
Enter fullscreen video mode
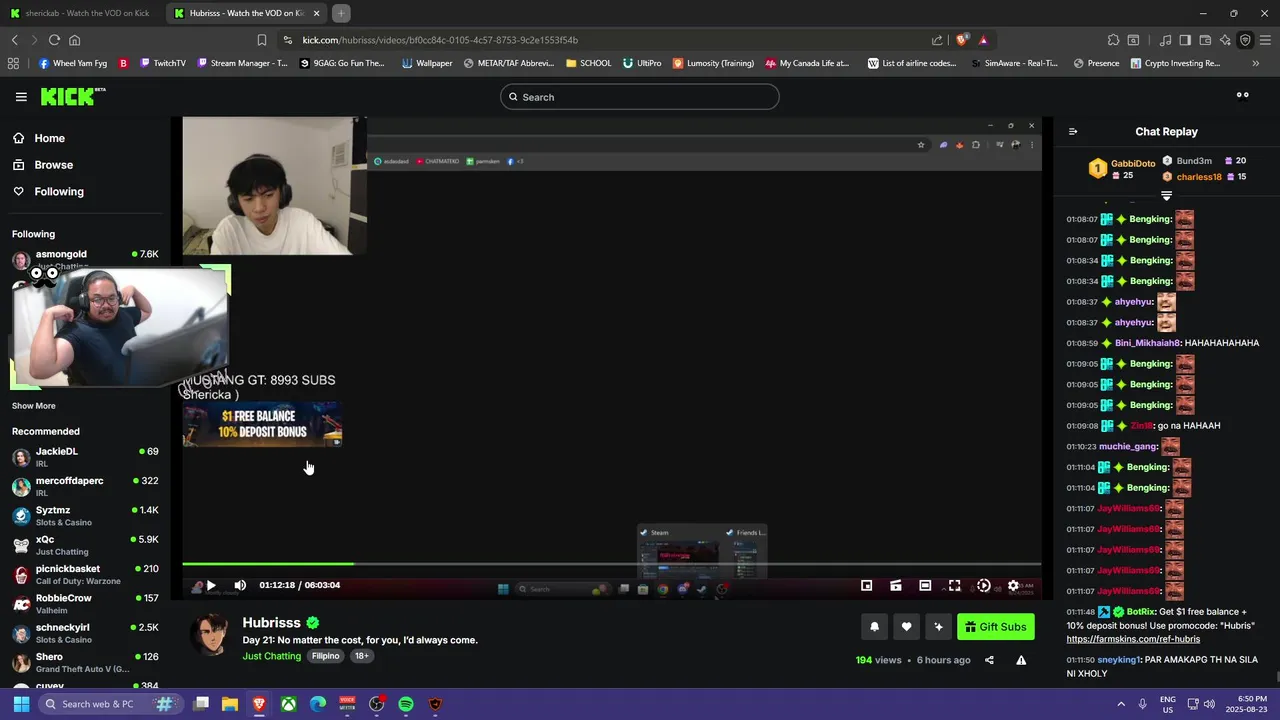pyautogui.click(x=954, y=585)
